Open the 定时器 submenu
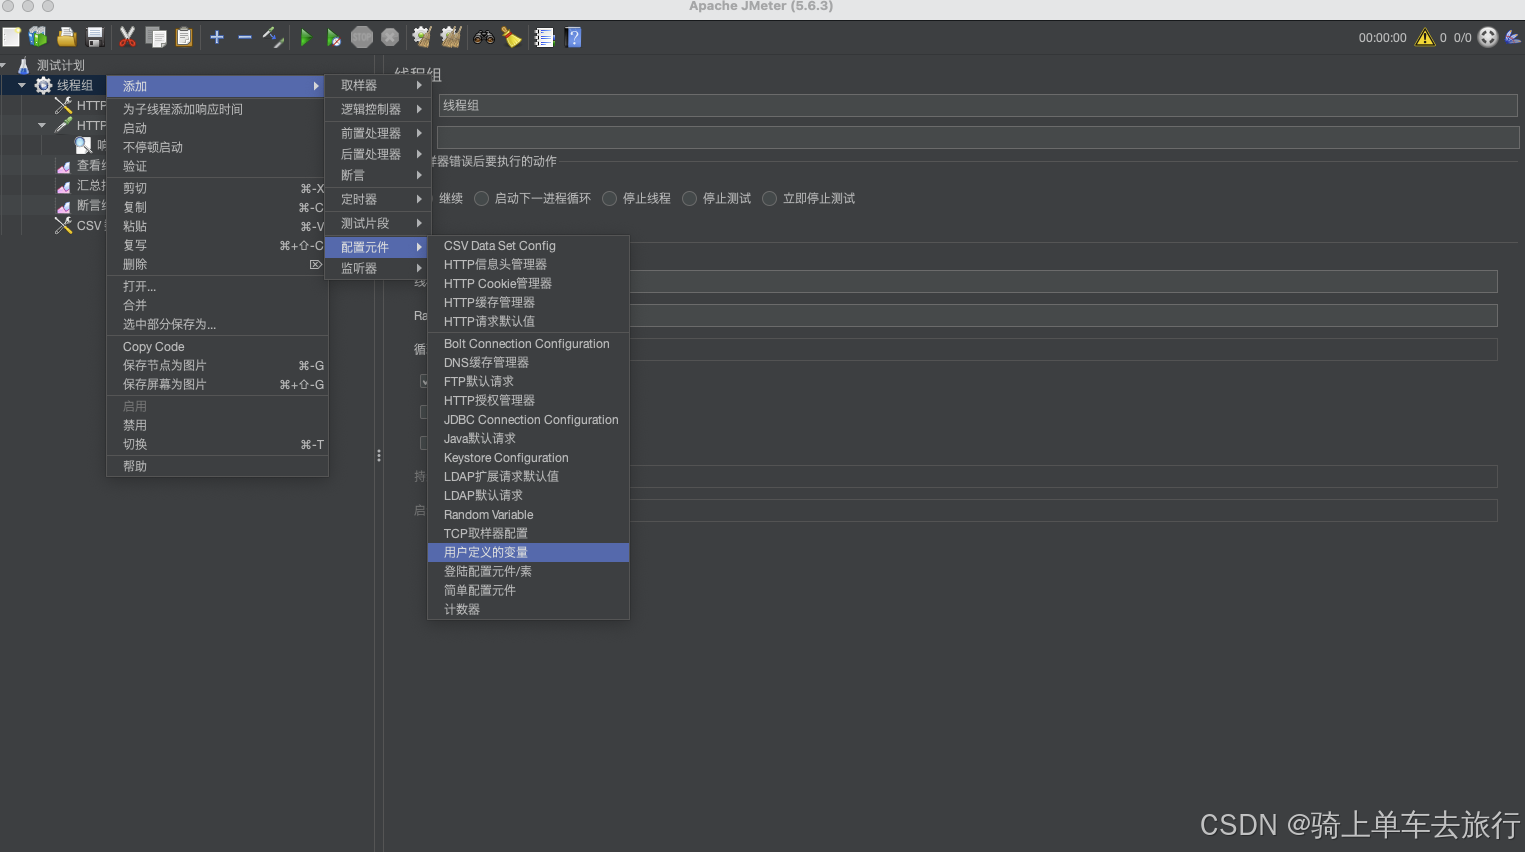 (x=378, y=199)
